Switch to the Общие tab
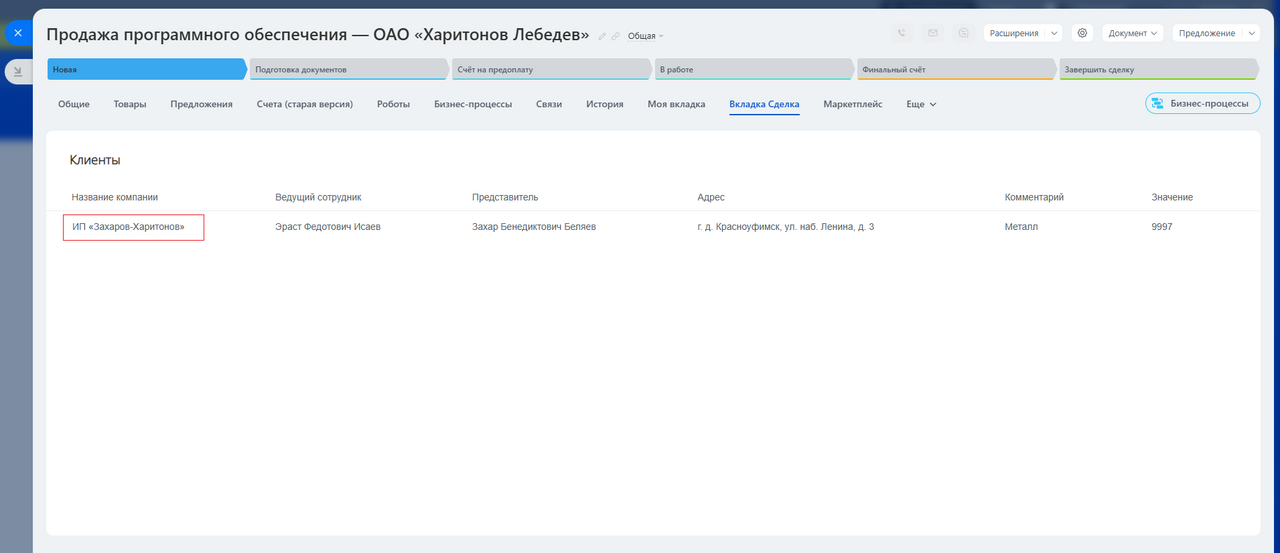The width and height of the screenshot is (1280, 553). pos(74,104)
